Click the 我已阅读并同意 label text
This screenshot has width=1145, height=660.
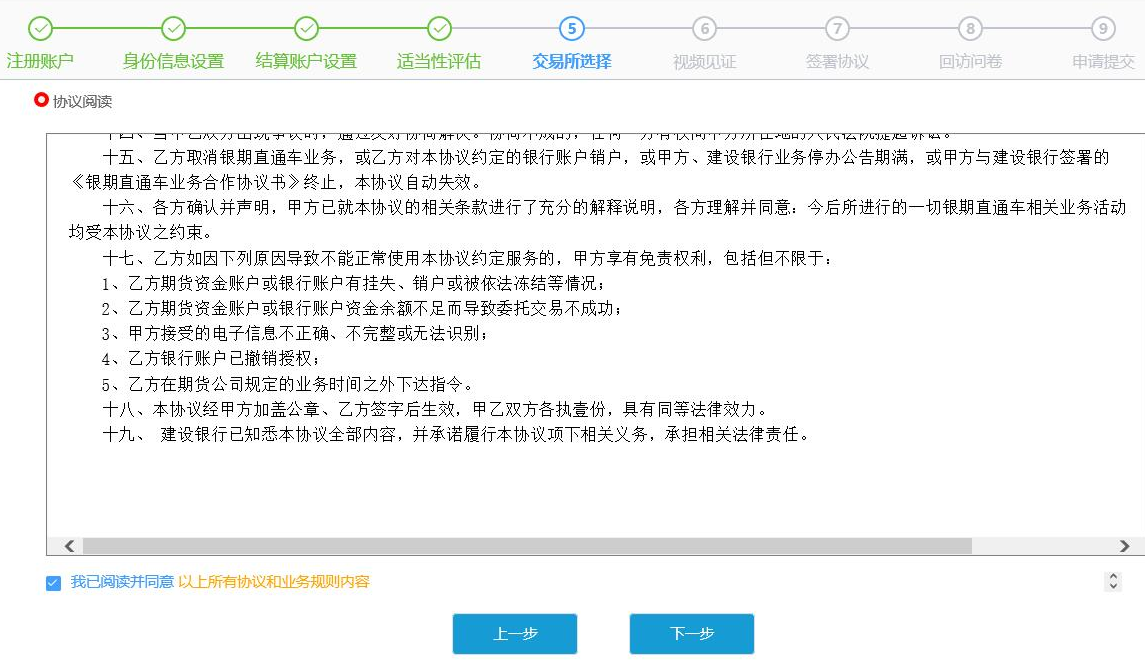coord(122,582)
